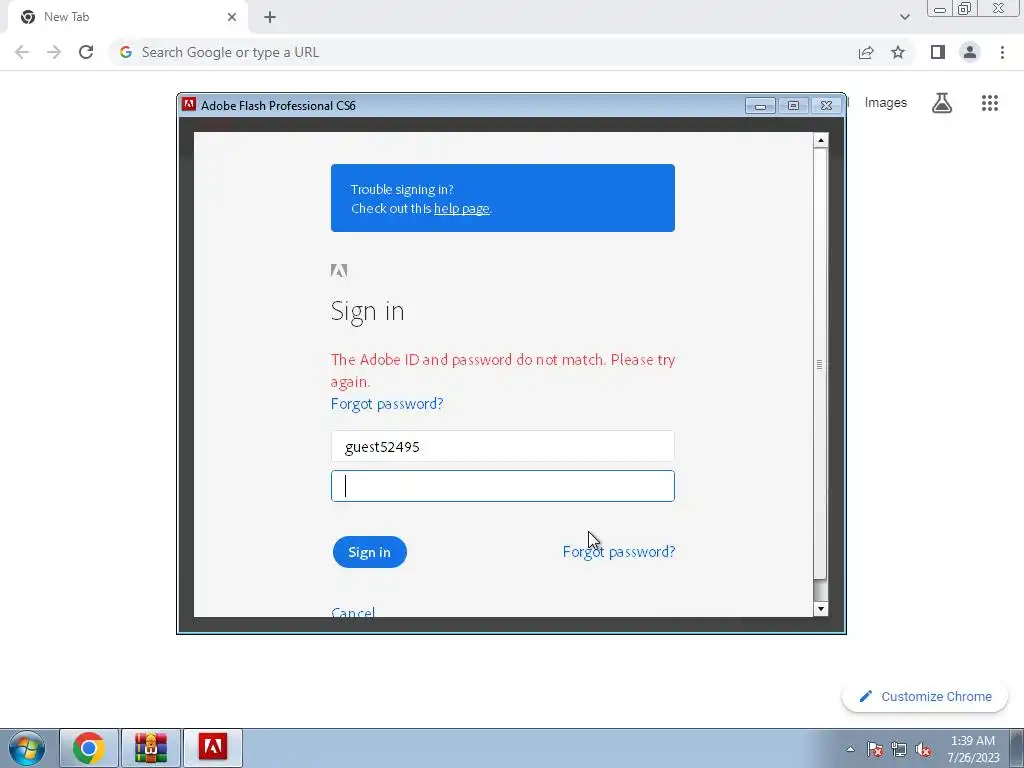
Task: Open Google Images link
Action: click(886, 103)
